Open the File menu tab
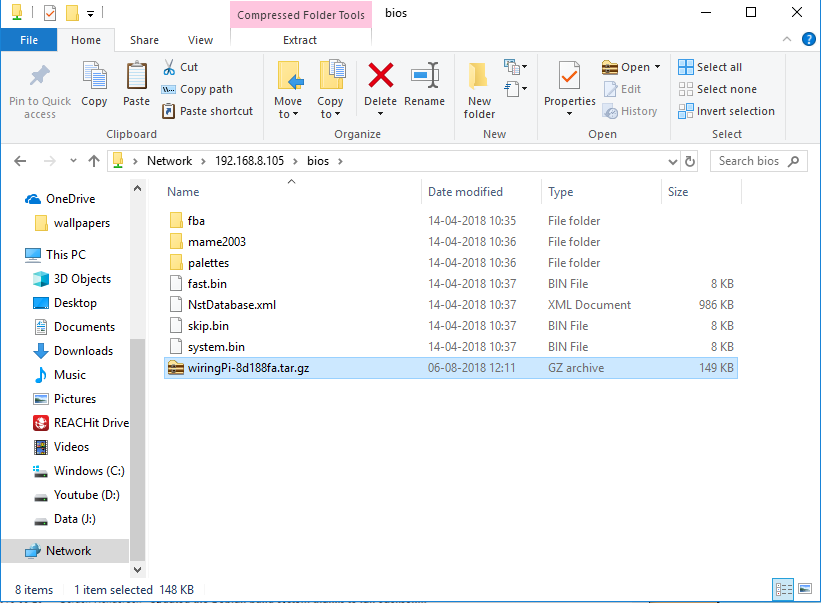The height and width of the screenshot is (603, 821). tap(29, 40)
